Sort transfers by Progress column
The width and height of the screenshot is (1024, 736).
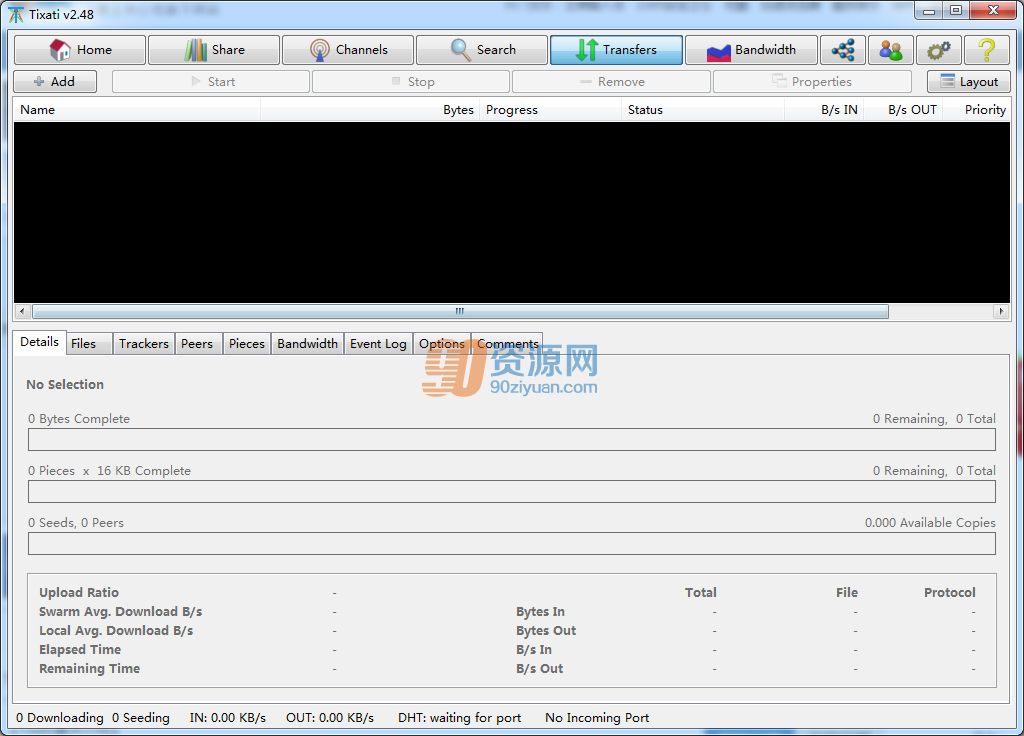pyautogui.click(x=551, y=110)
